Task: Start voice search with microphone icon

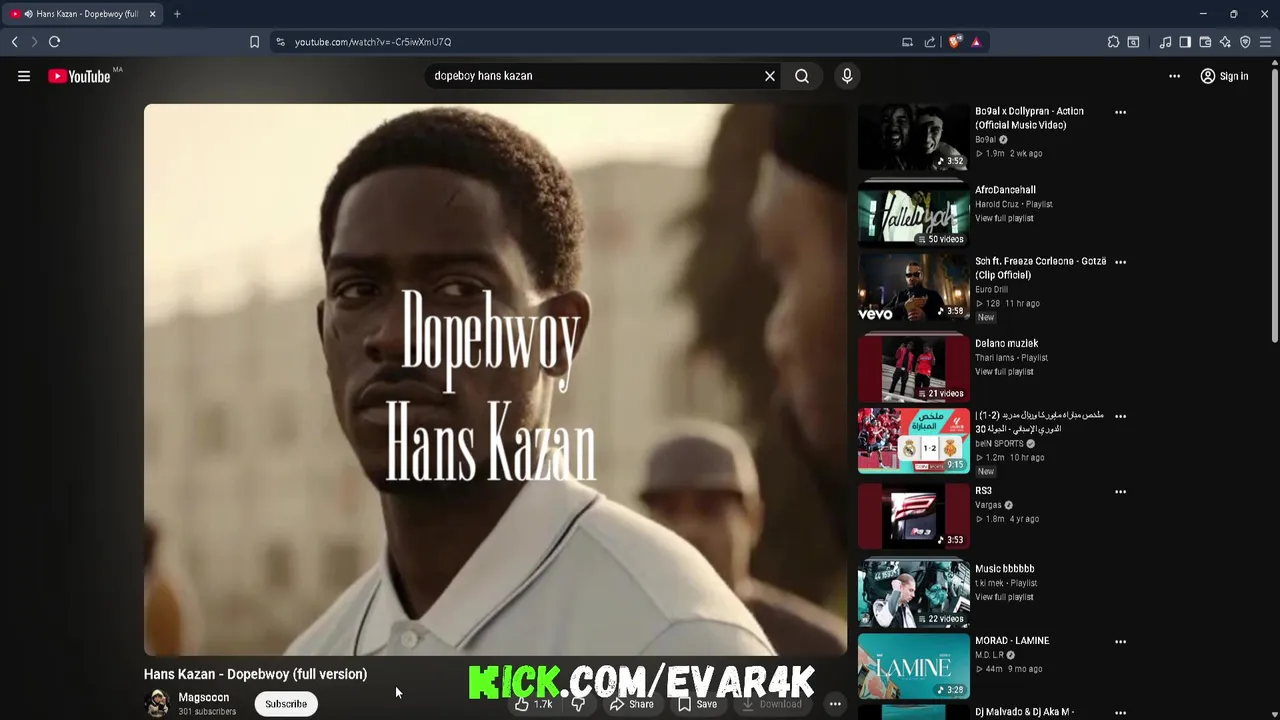Action: coord(847,76)
